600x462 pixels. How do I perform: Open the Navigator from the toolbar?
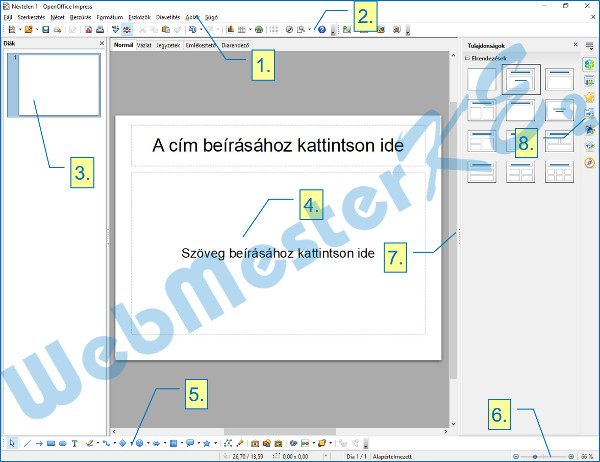pos(289,29)
